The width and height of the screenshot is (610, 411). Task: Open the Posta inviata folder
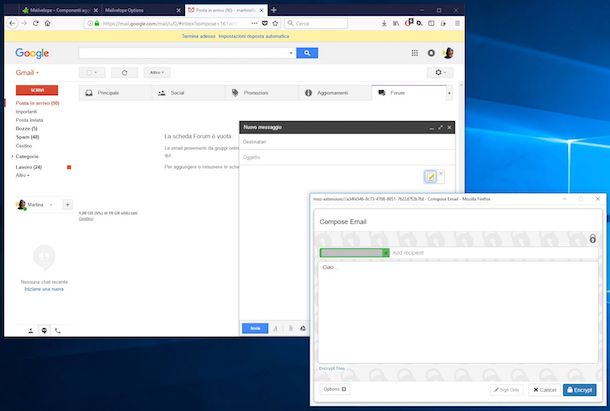click(x=29, y=120)
